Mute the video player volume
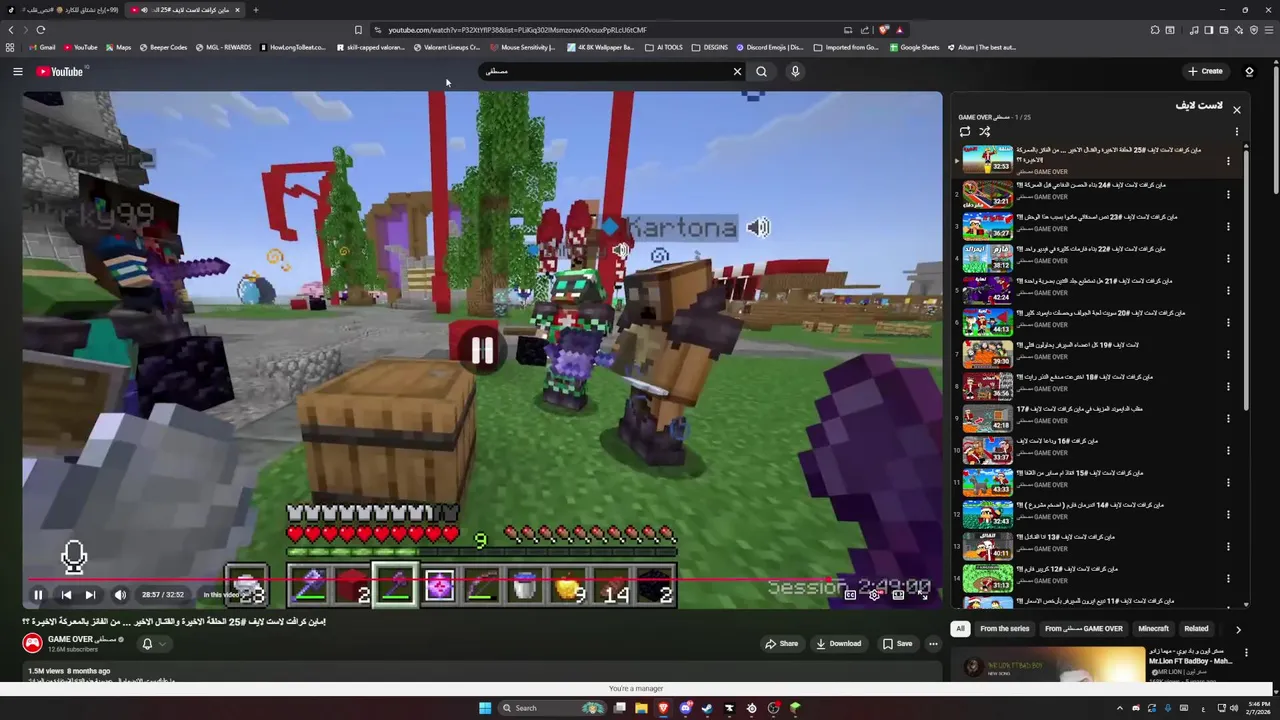 (x=120, y=595)
